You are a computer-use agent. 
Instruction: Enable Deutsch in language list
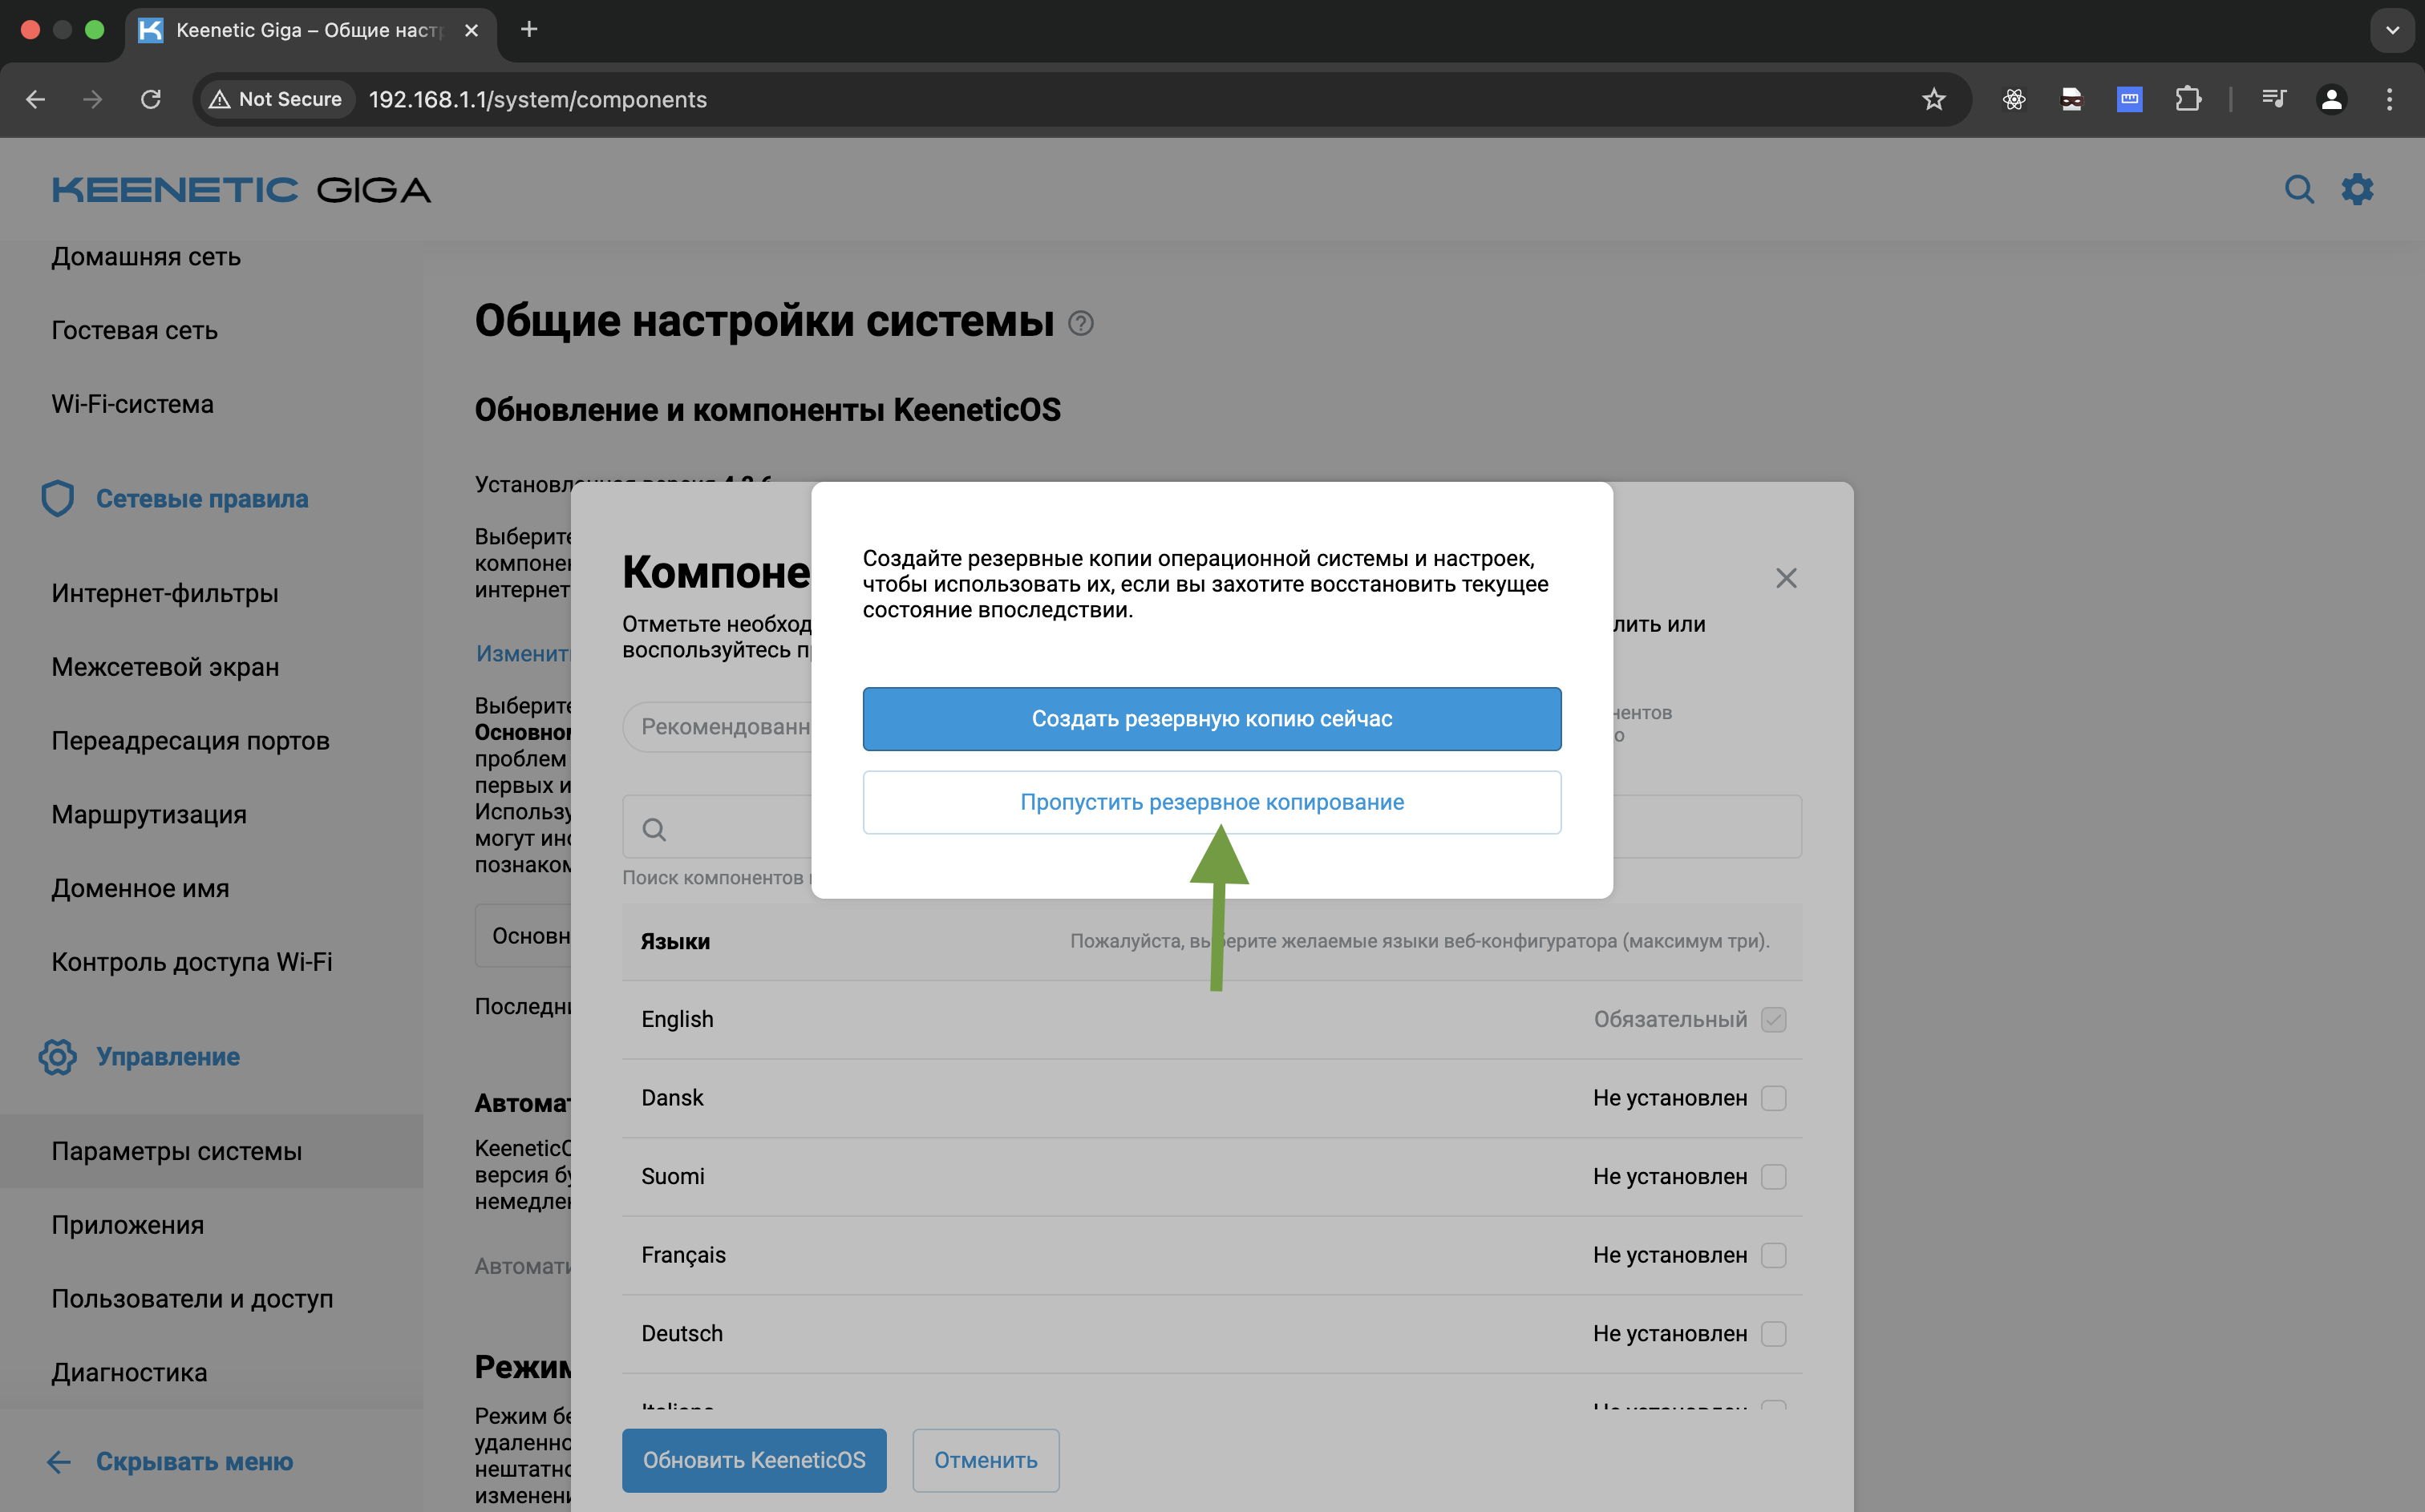[1773, 1333]
